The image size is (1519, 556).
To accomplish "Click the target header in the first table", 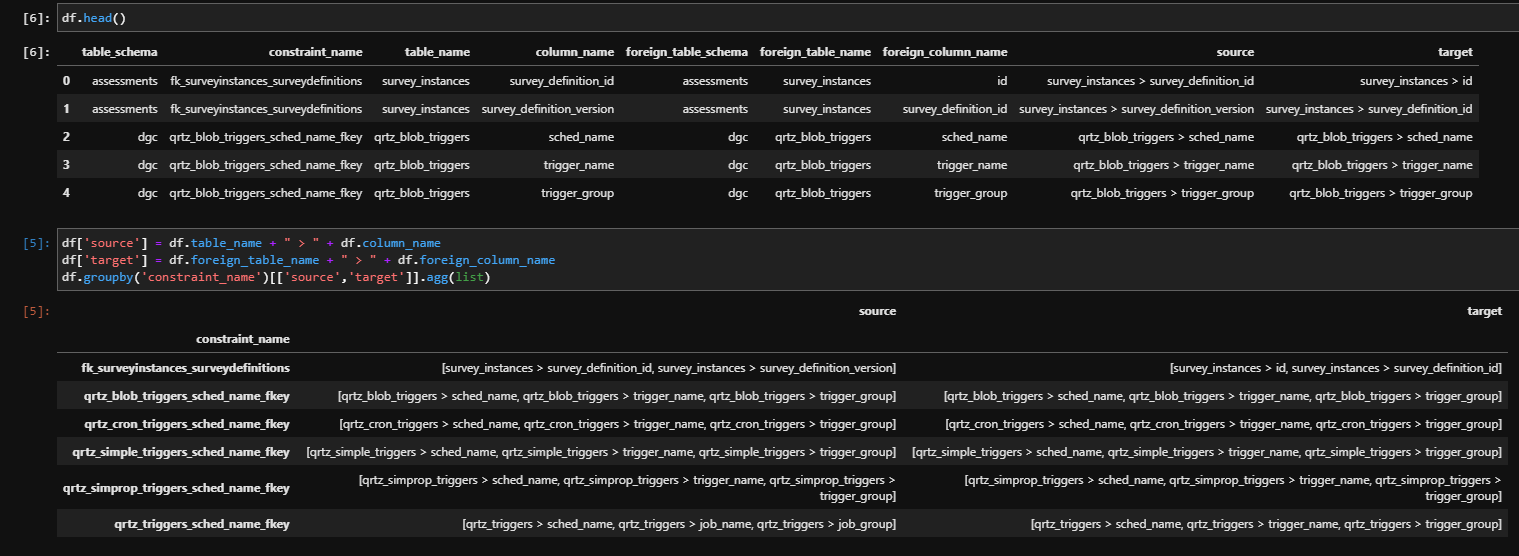I will 1456,52.
